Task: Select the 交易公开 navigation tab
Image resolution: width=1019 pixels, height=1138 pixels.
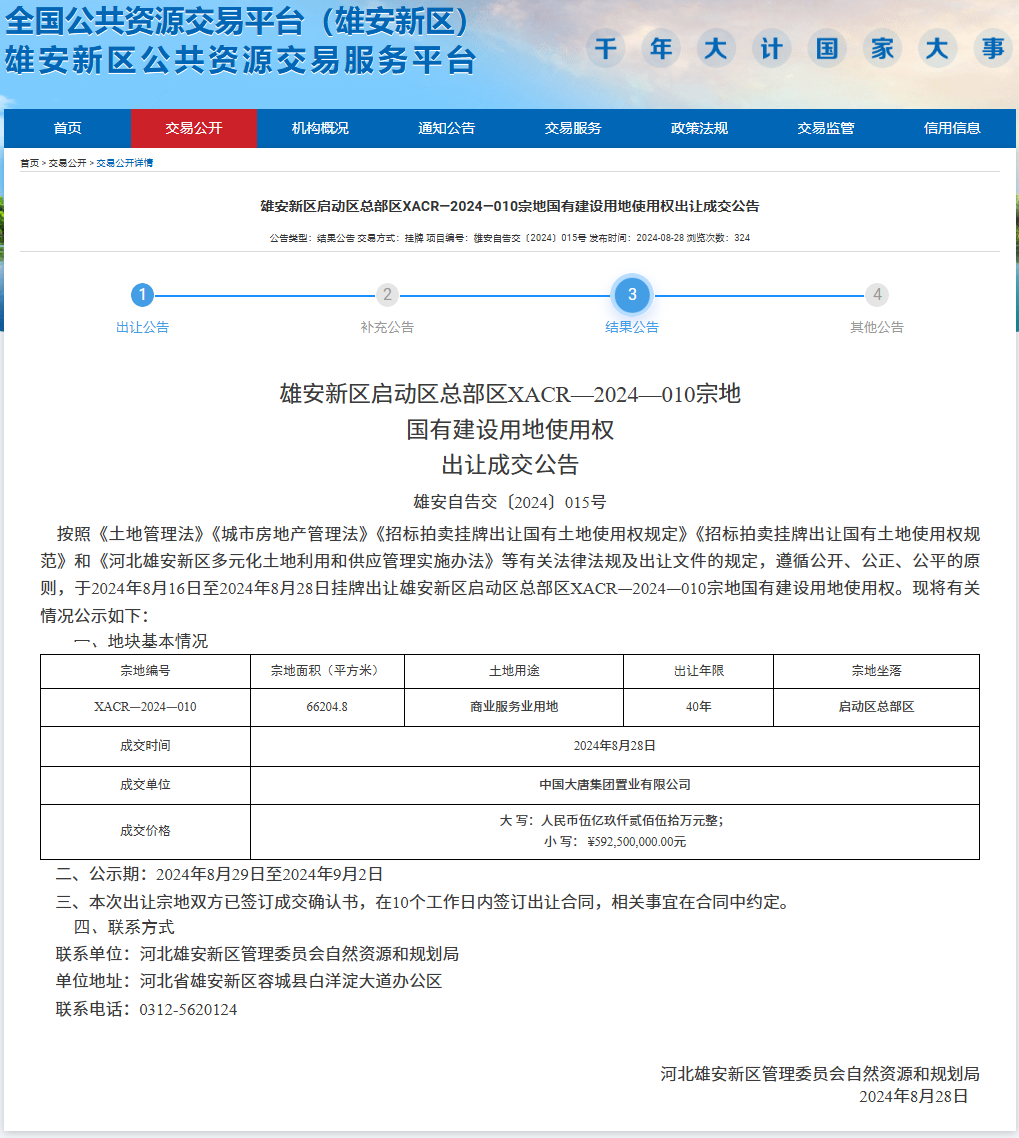Action: pyautogui.click(x=194, y=128)
